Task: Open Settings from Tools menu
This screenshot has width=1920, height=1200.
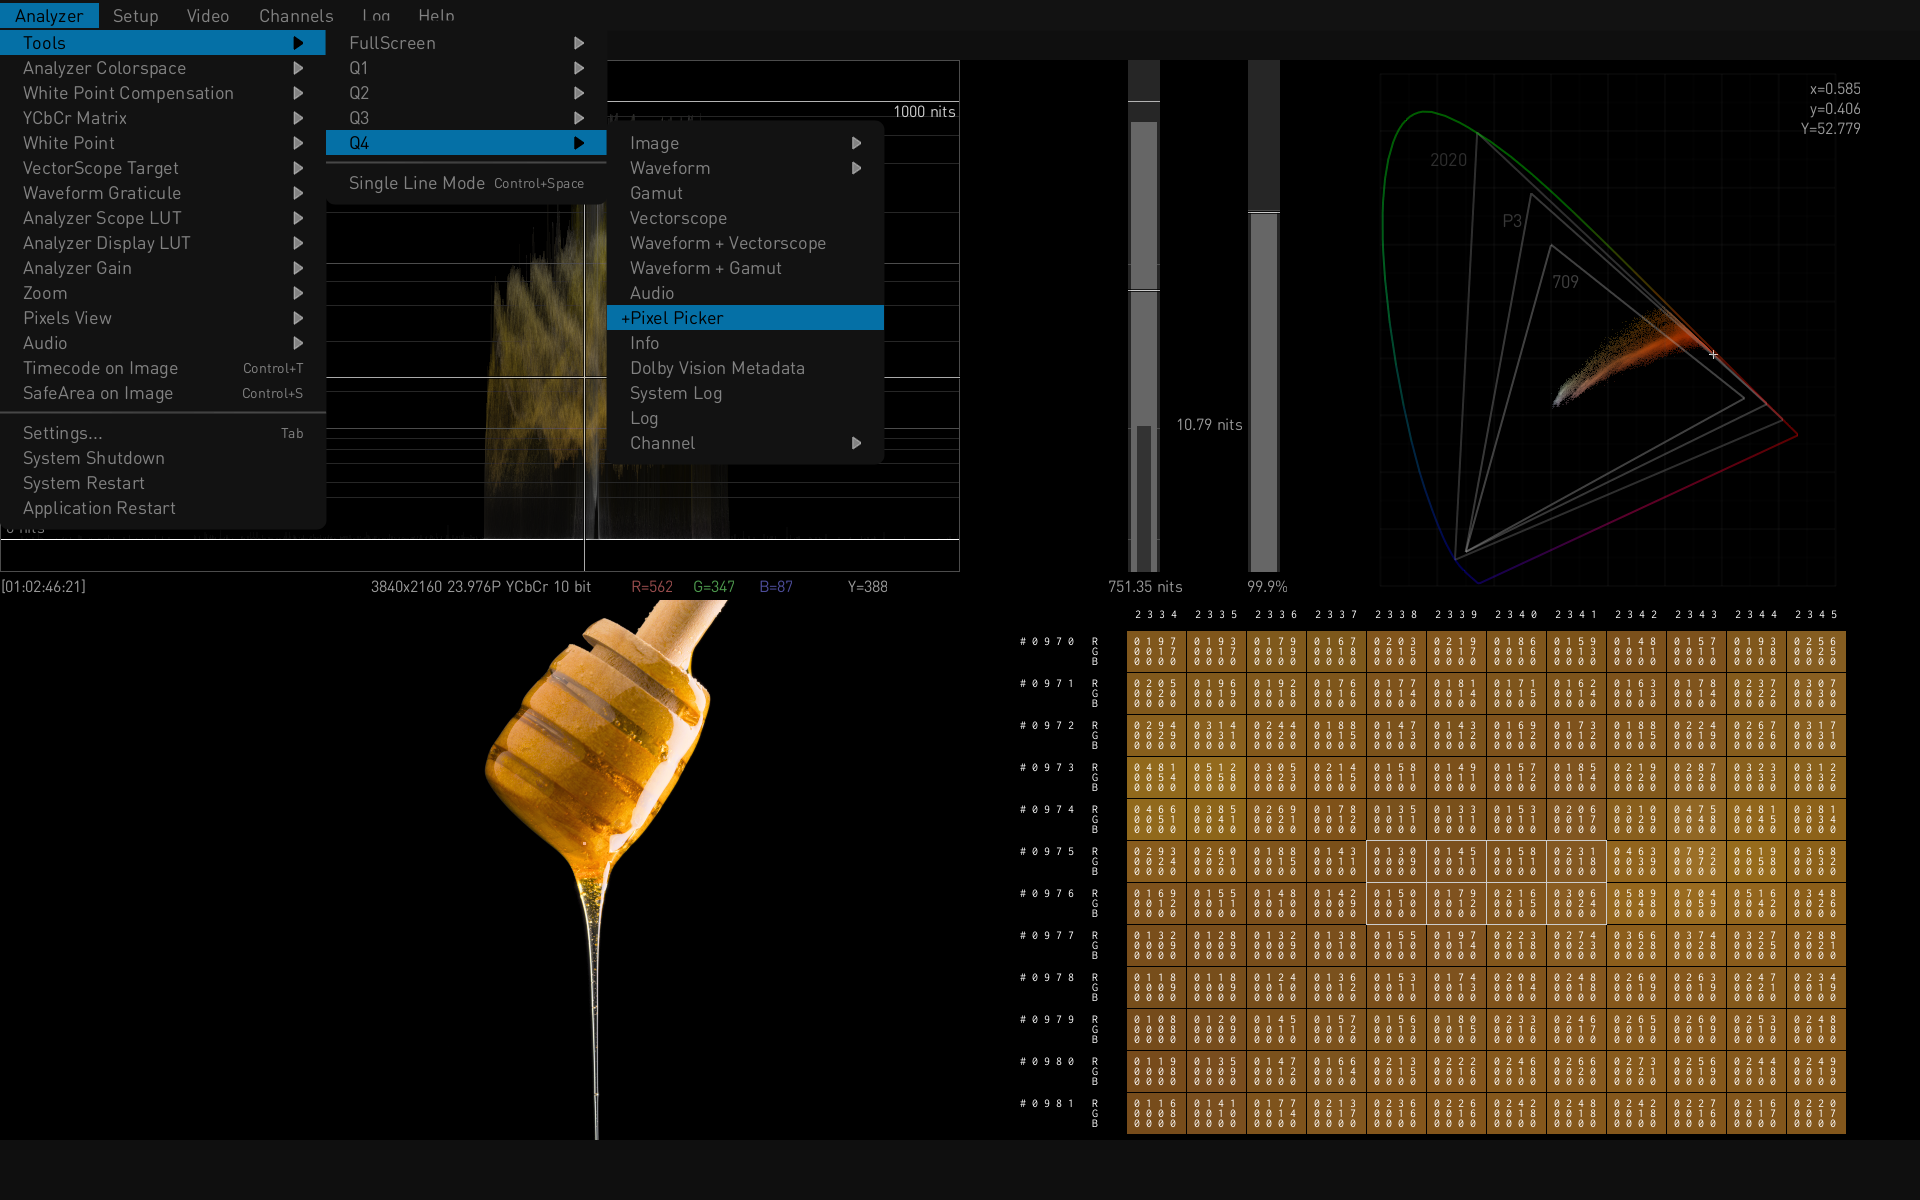Action: click(62, 433)
